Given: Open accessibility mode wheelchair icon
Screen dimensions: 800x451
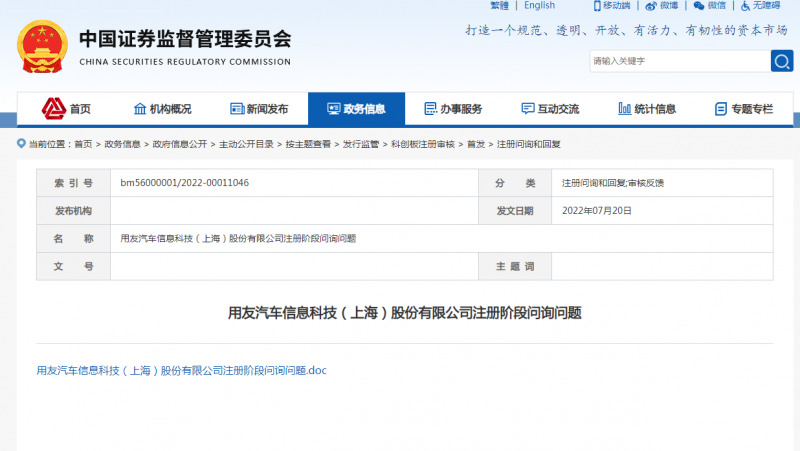Looking at the screenshot, I should pos(745,6).
